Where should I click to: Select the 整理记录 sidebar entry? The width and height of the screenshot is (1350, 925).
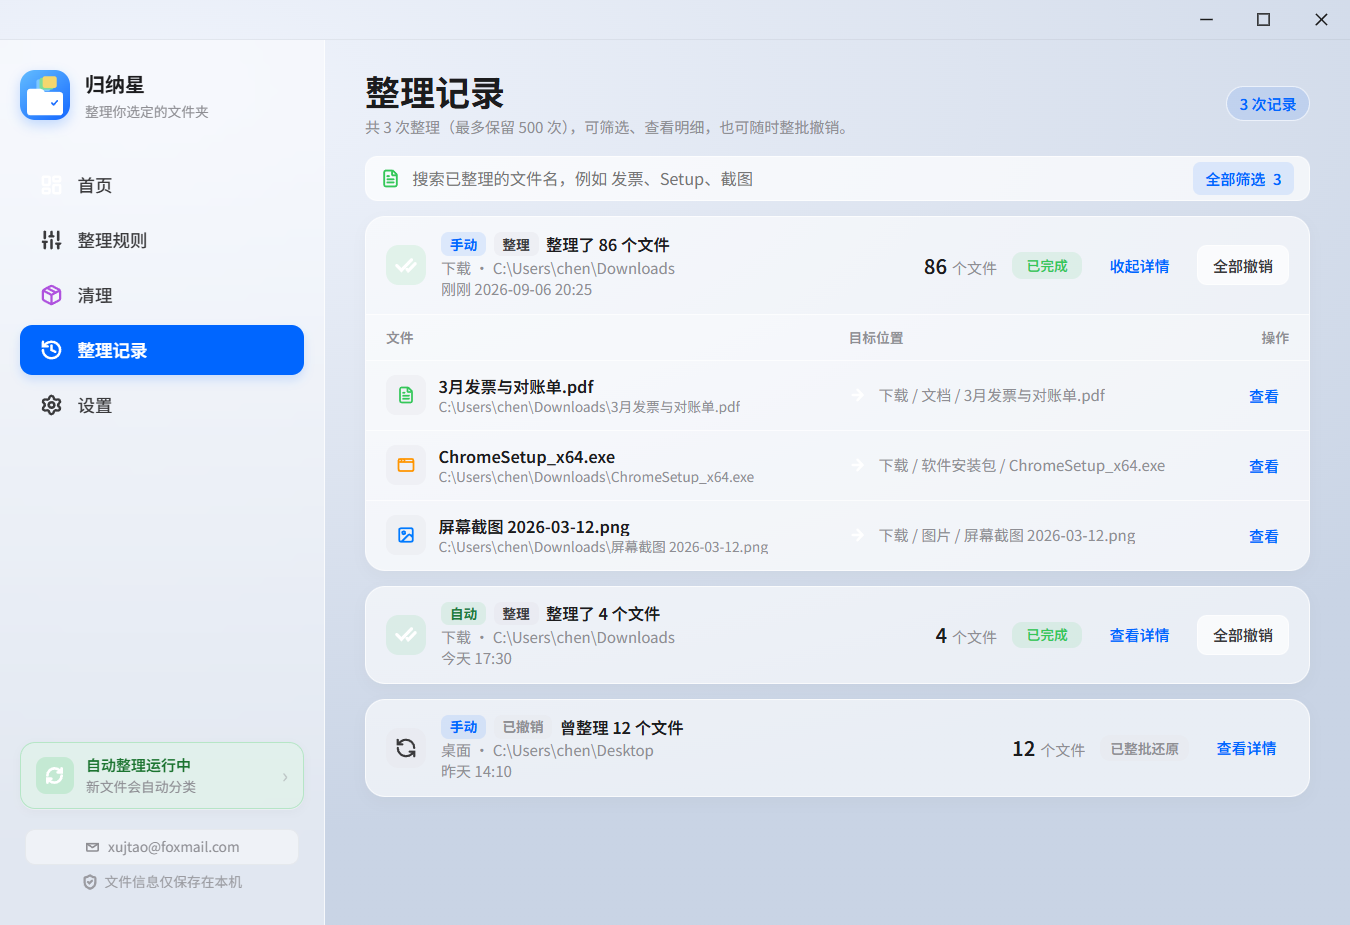coord(162,350)
